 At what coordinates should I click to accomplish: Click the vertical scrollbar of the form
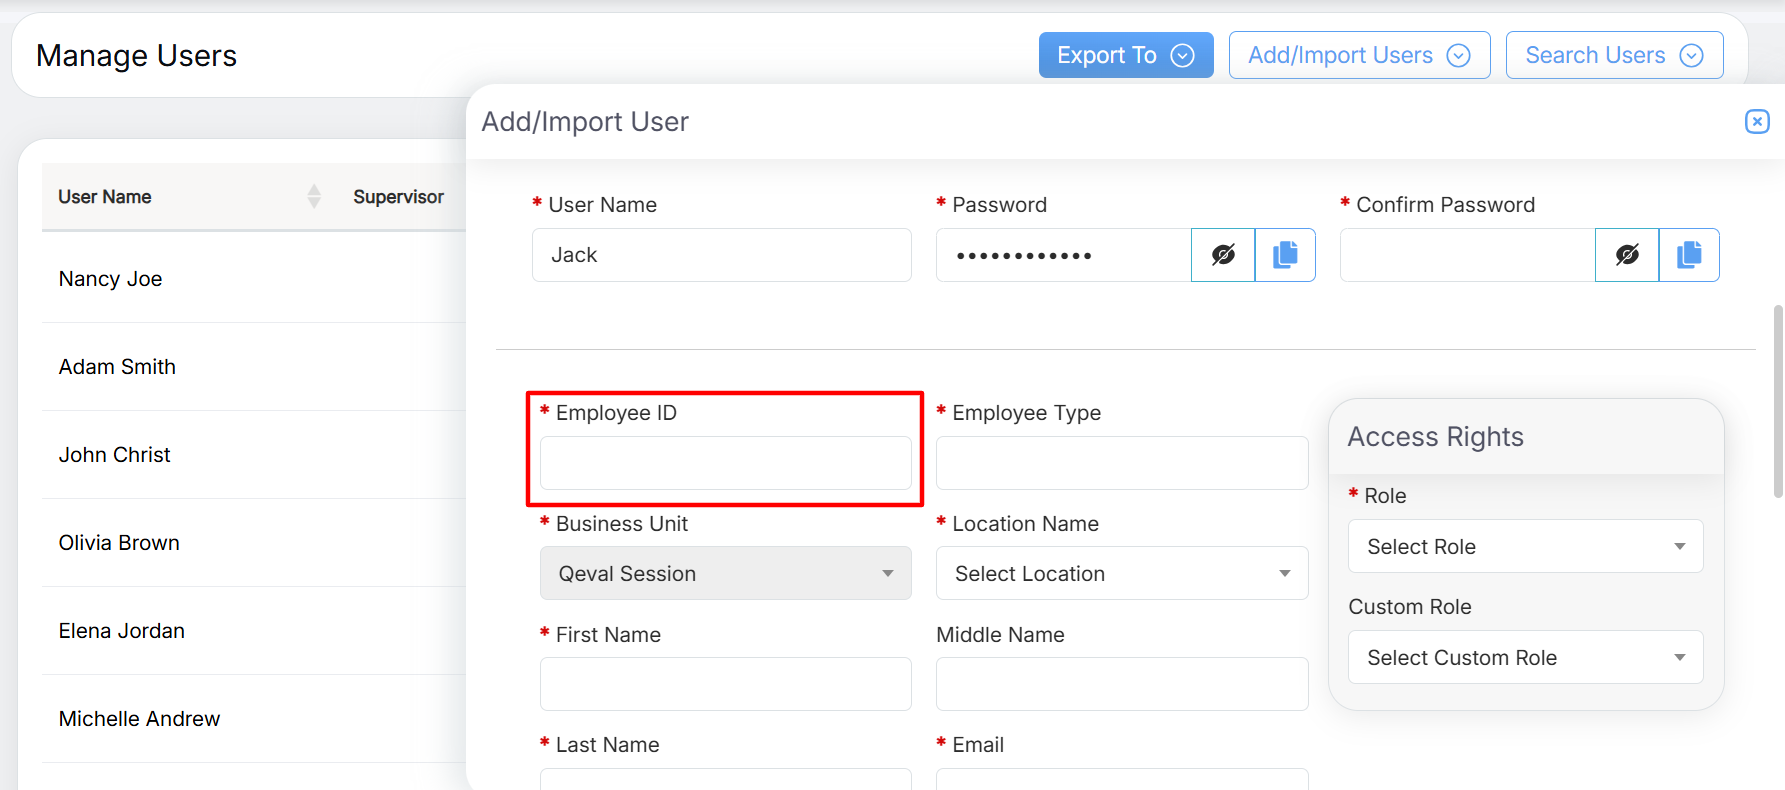pos(1777,400)
